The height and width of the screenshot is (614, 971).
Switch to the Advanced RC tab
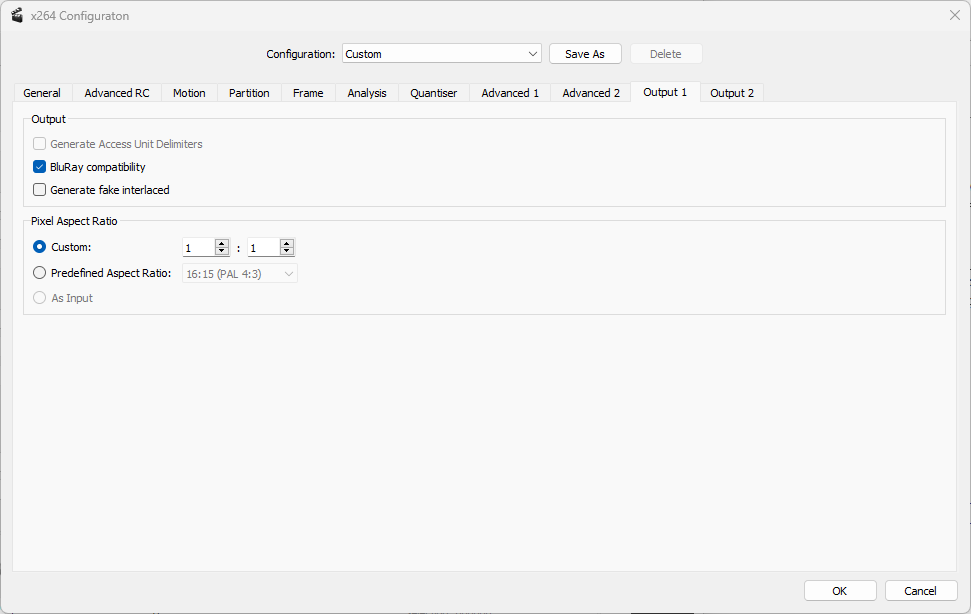(x=117, y=93)
